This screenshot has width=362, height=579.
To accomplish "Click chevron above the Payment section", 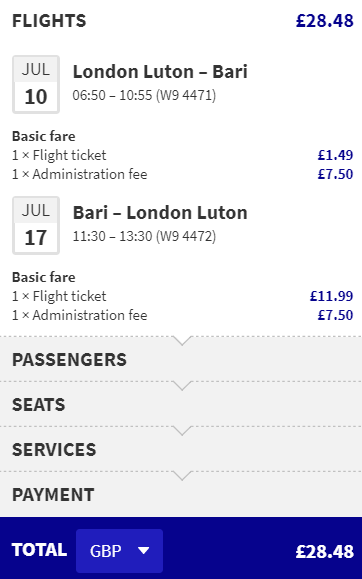I will point(182,476).
